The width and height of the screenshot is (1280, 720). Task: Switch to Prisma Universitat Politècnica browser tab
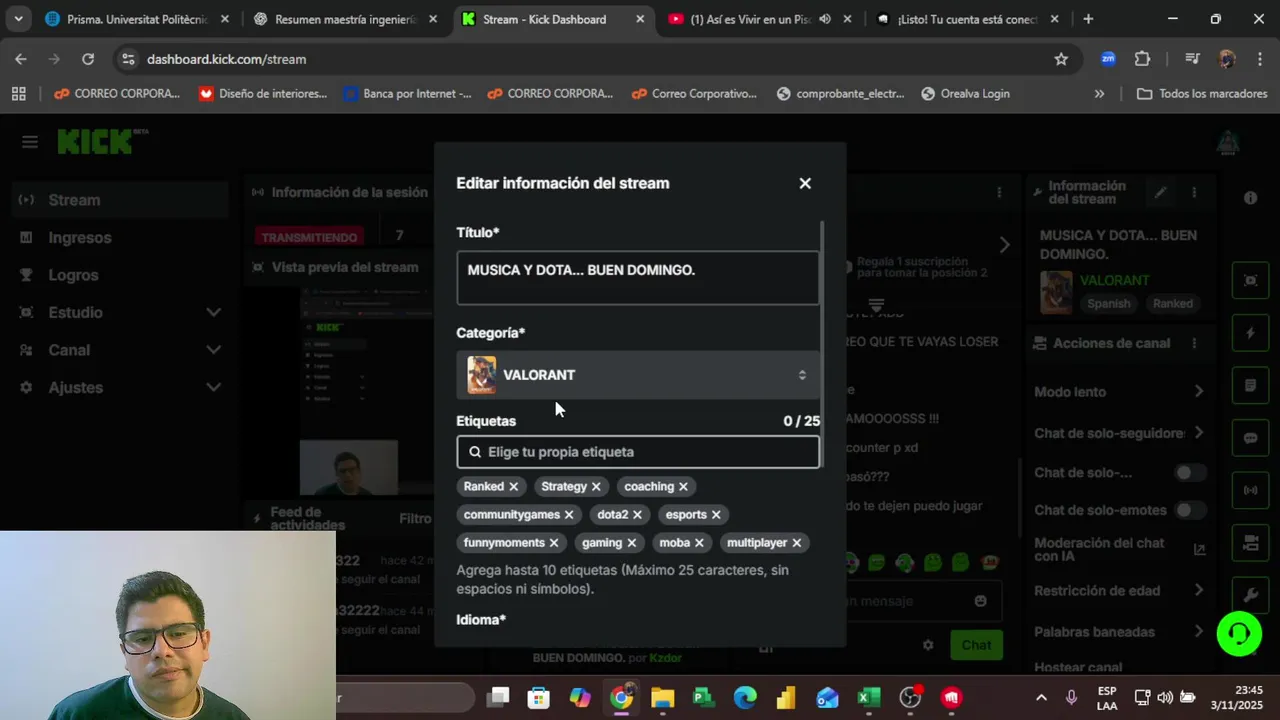(x=136, y=19)
